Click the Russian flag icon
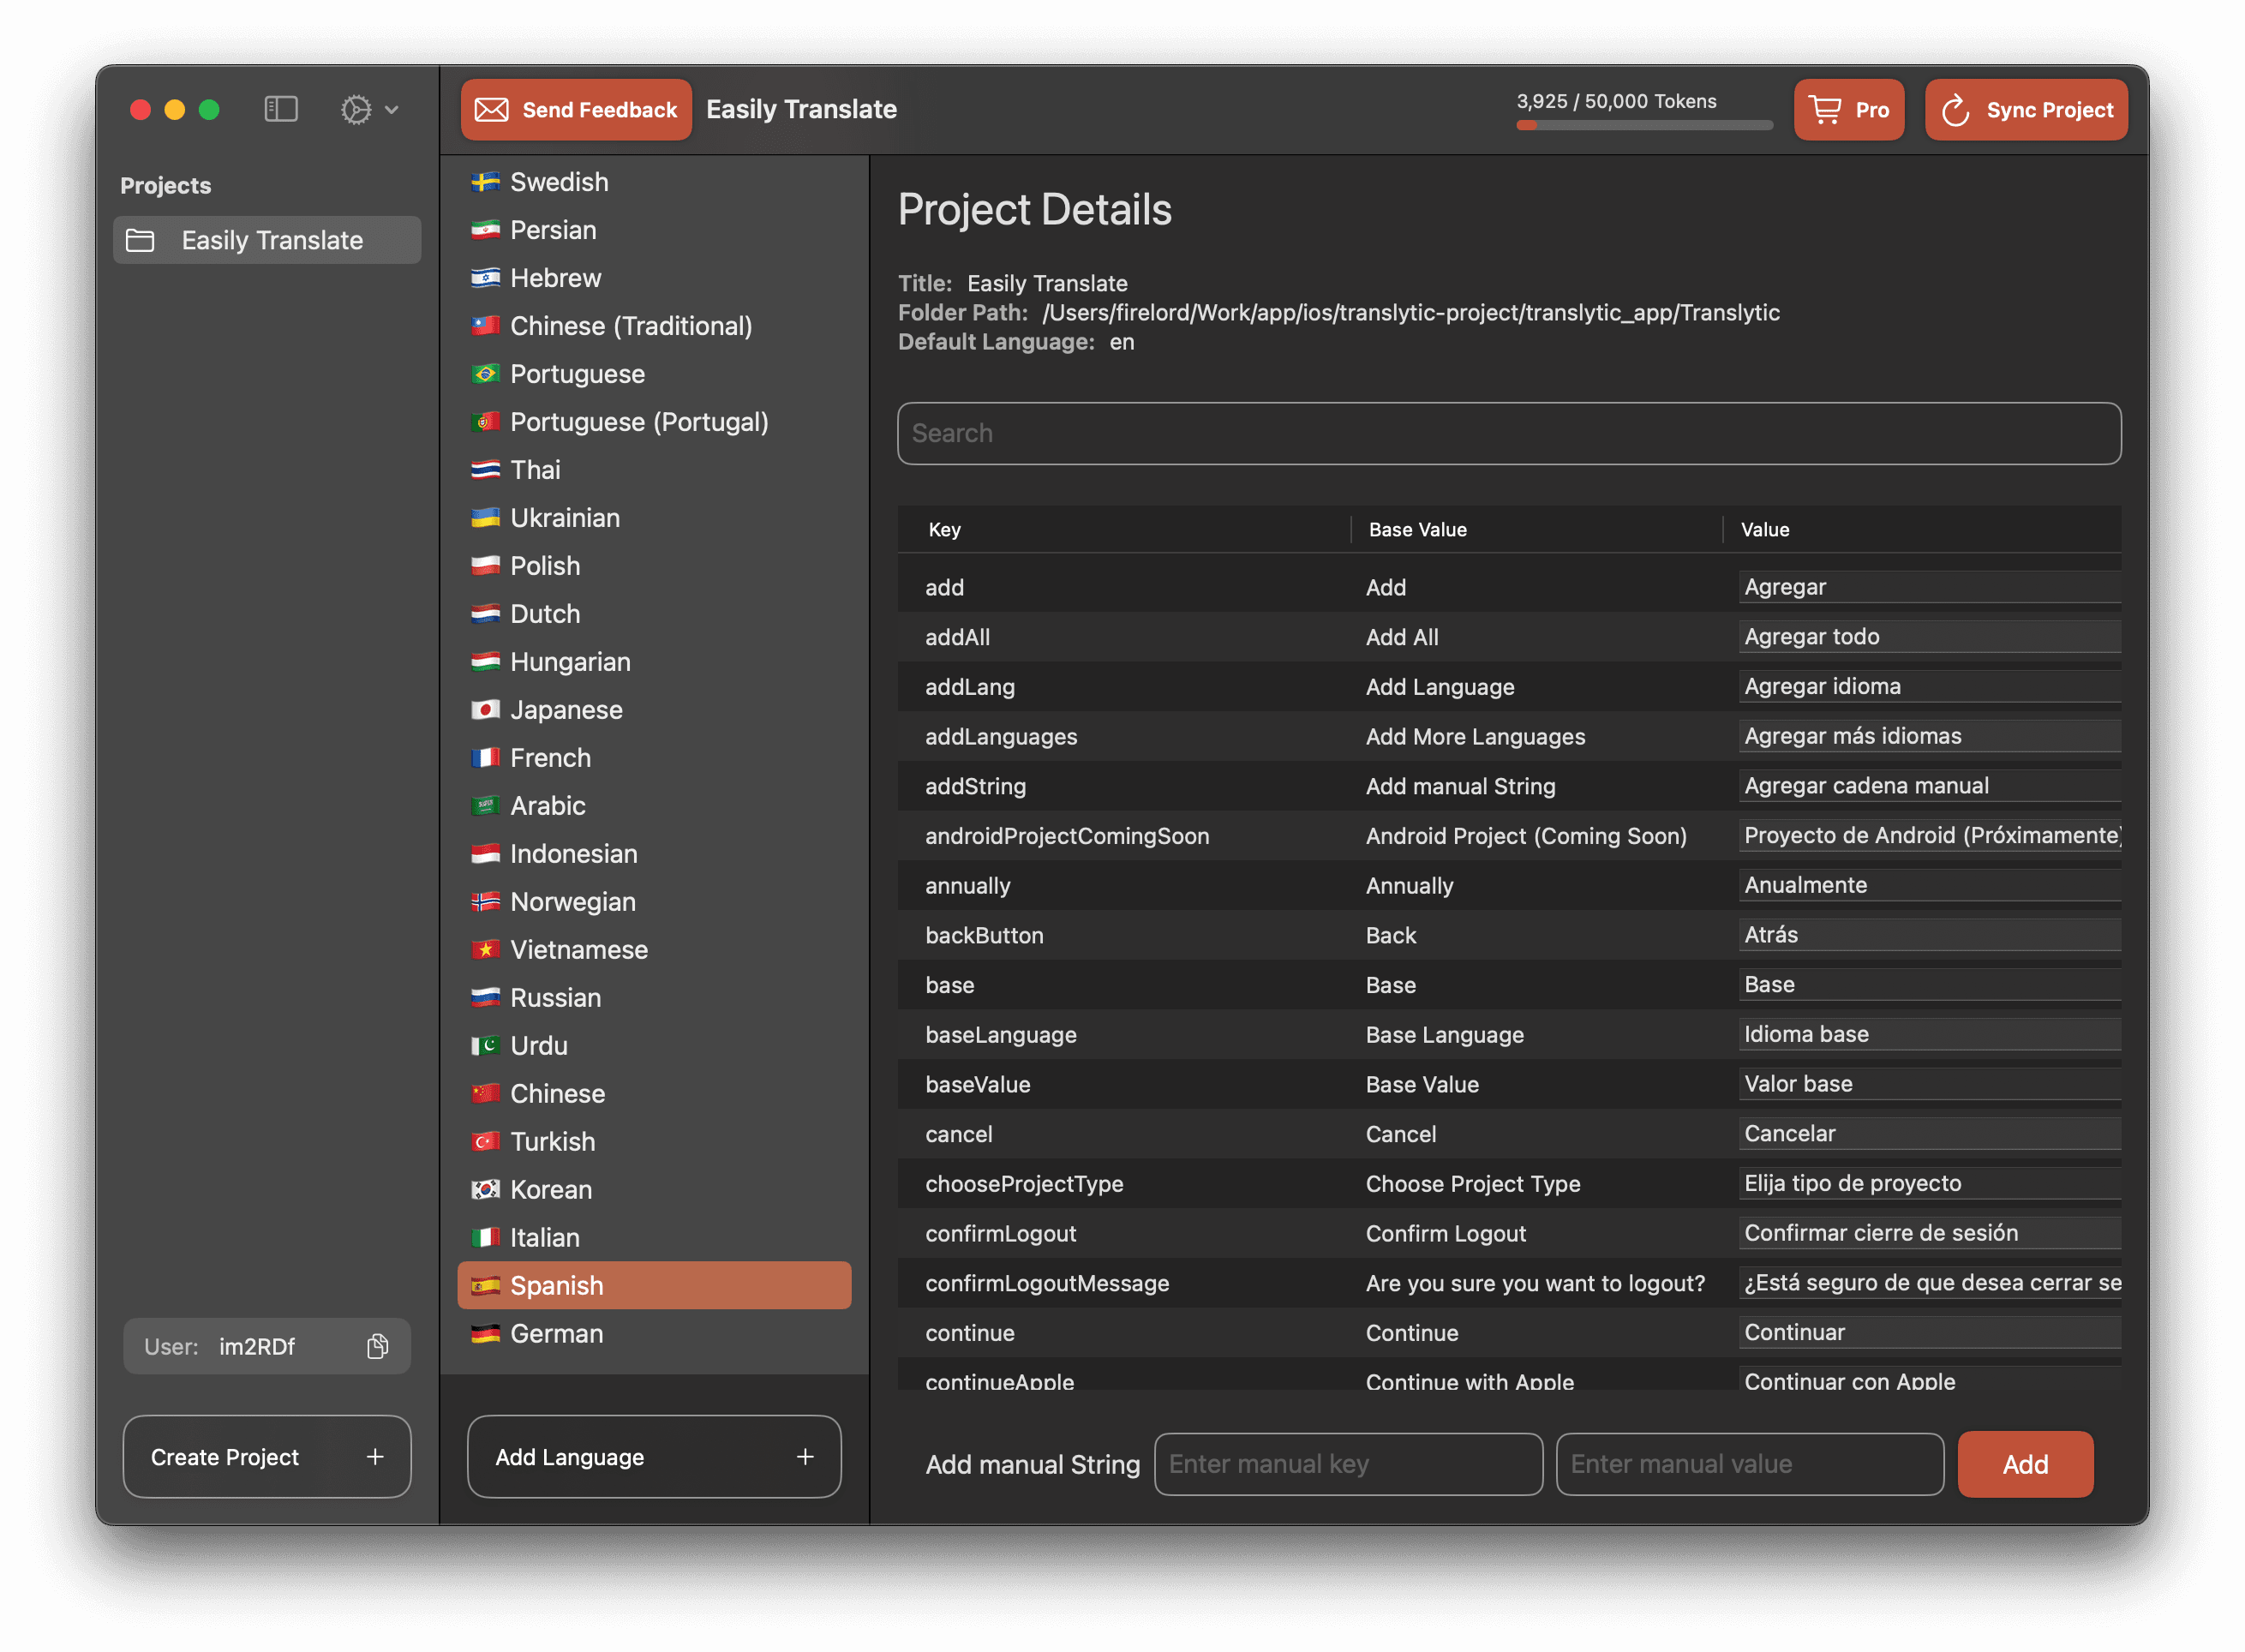This screenshot has width=2245, height=1652. coord(485,998)
